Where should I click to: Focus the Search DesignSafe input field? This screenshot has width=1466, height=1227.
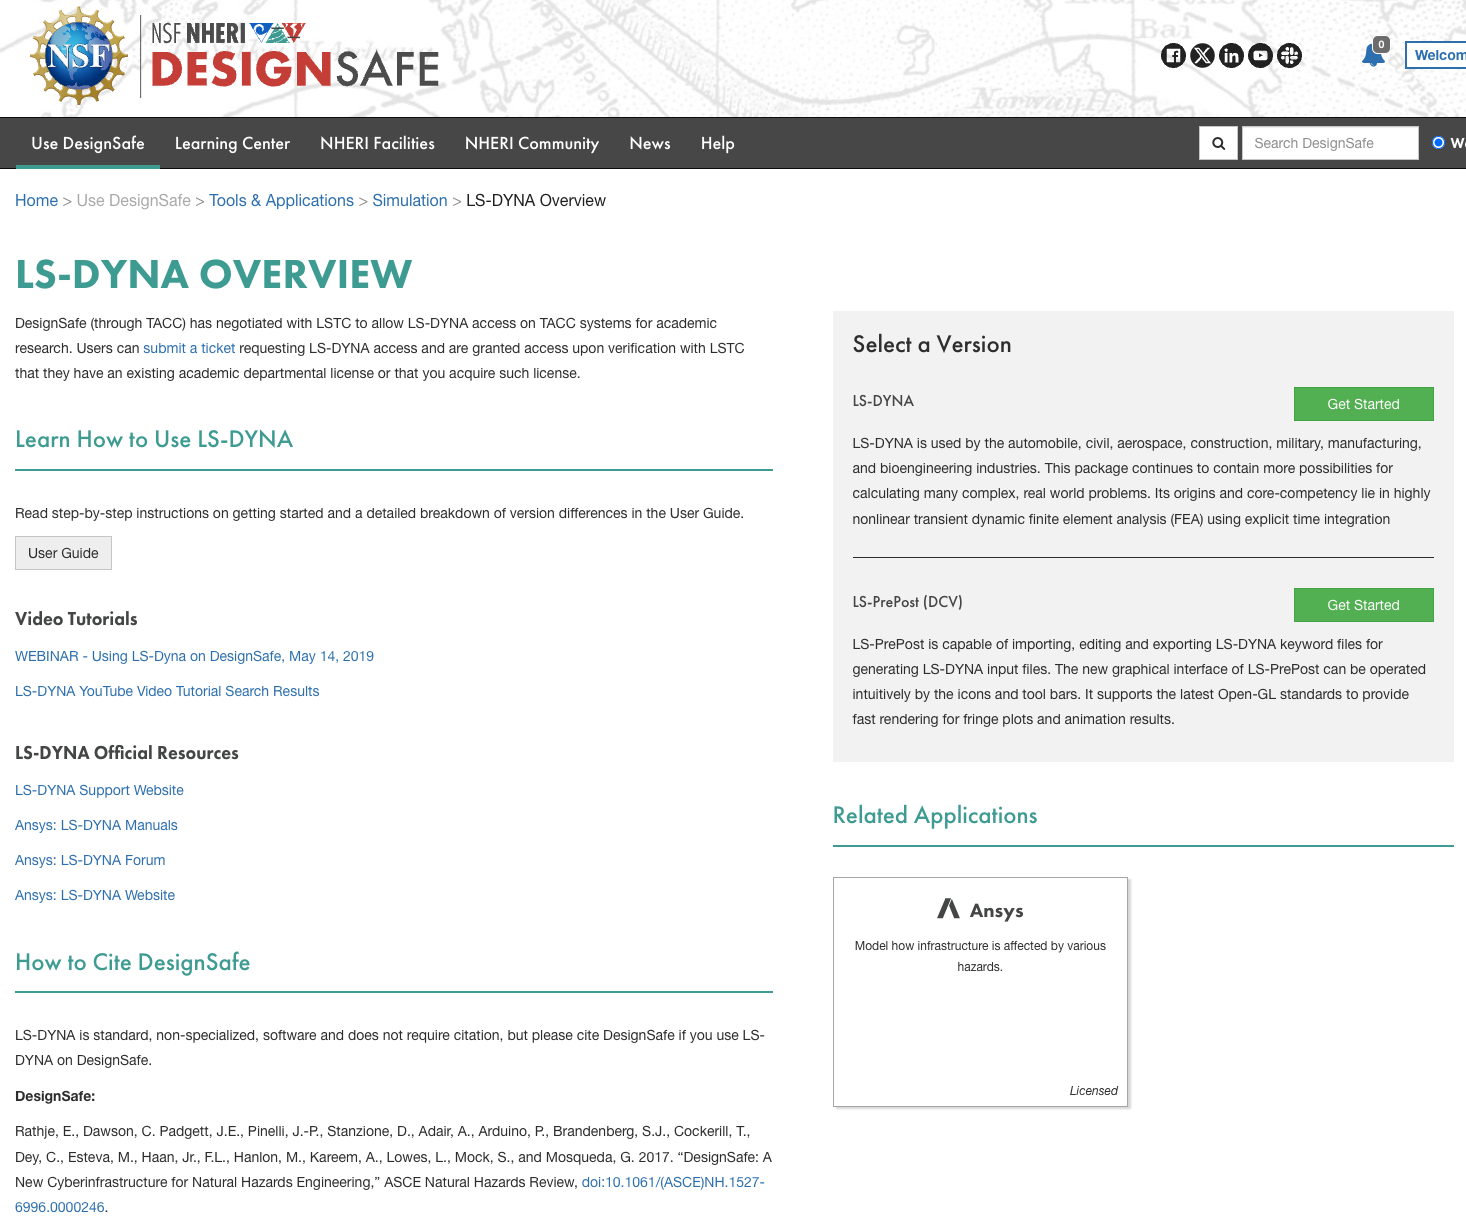click(1329, 143)
